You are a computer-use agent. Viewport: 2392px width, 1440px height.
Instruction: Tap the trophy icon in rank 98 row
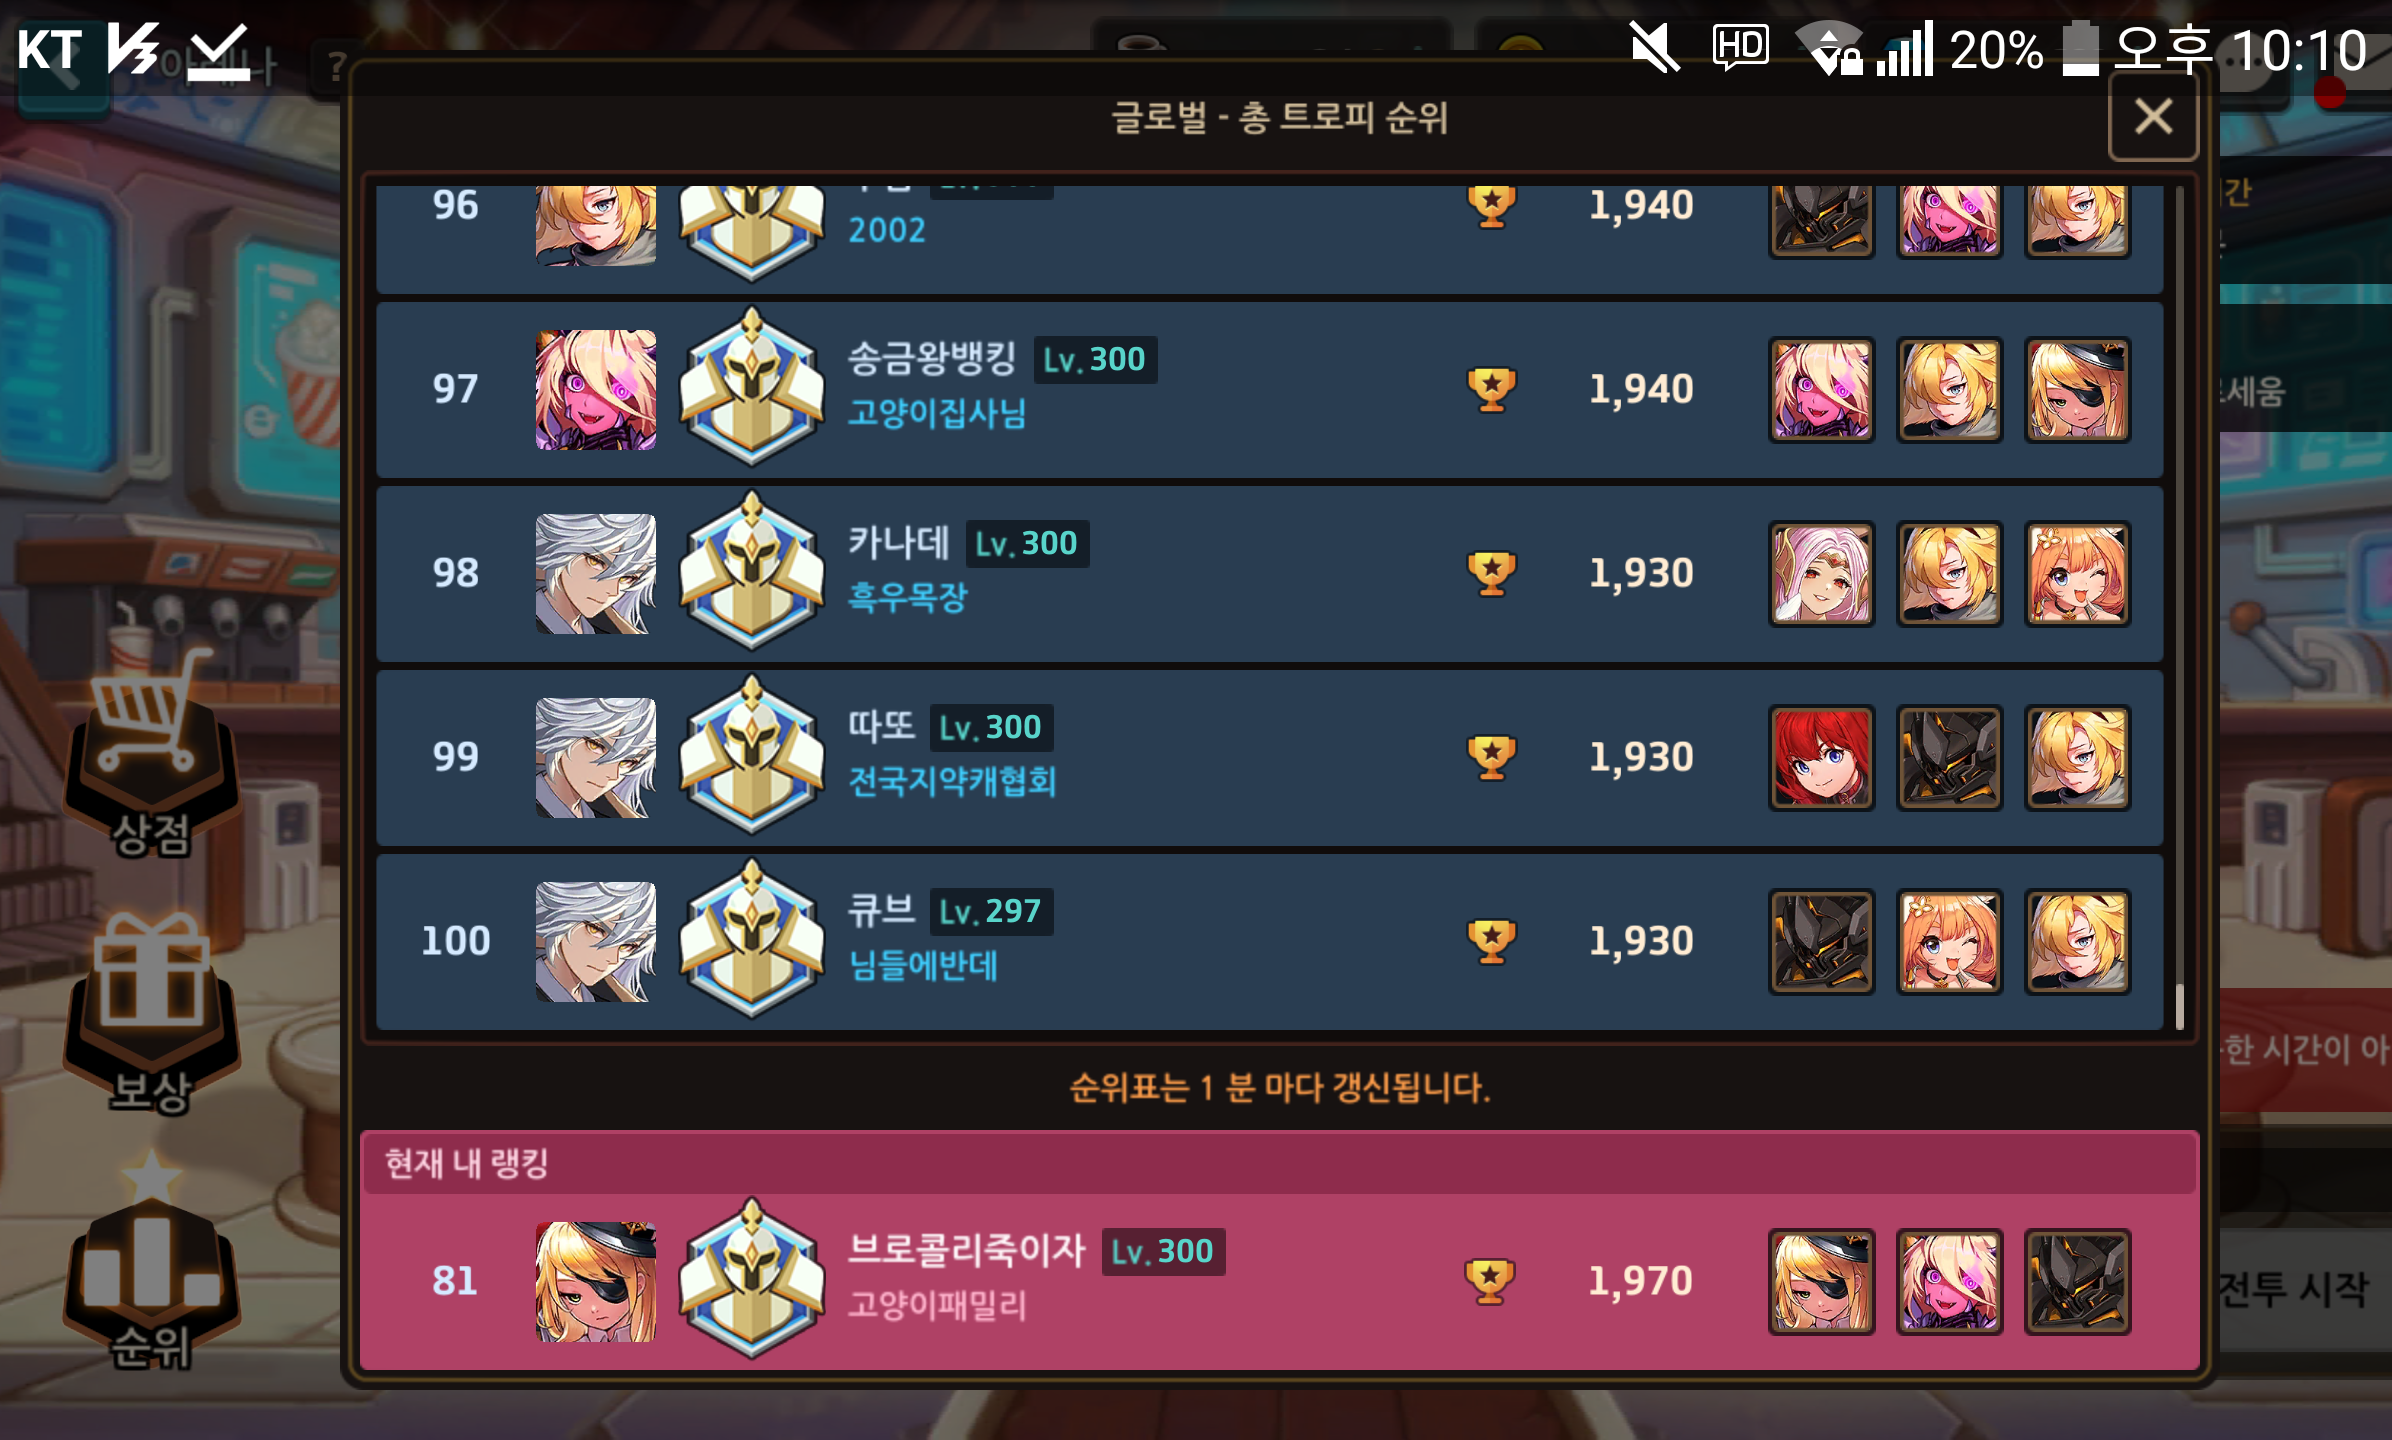(1491, 574)
